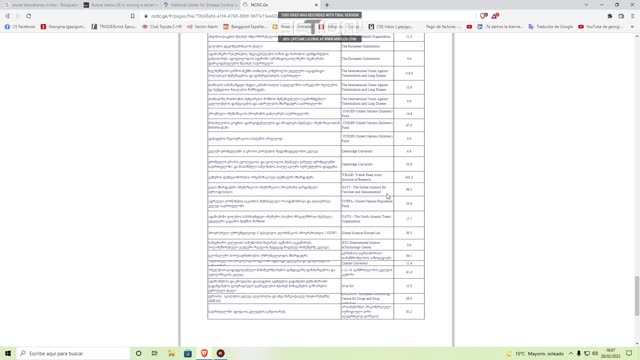This screenshot has width=640, height=360.
Task: Open the Microsoft Store taskbar icon
Action: (188, 353)
